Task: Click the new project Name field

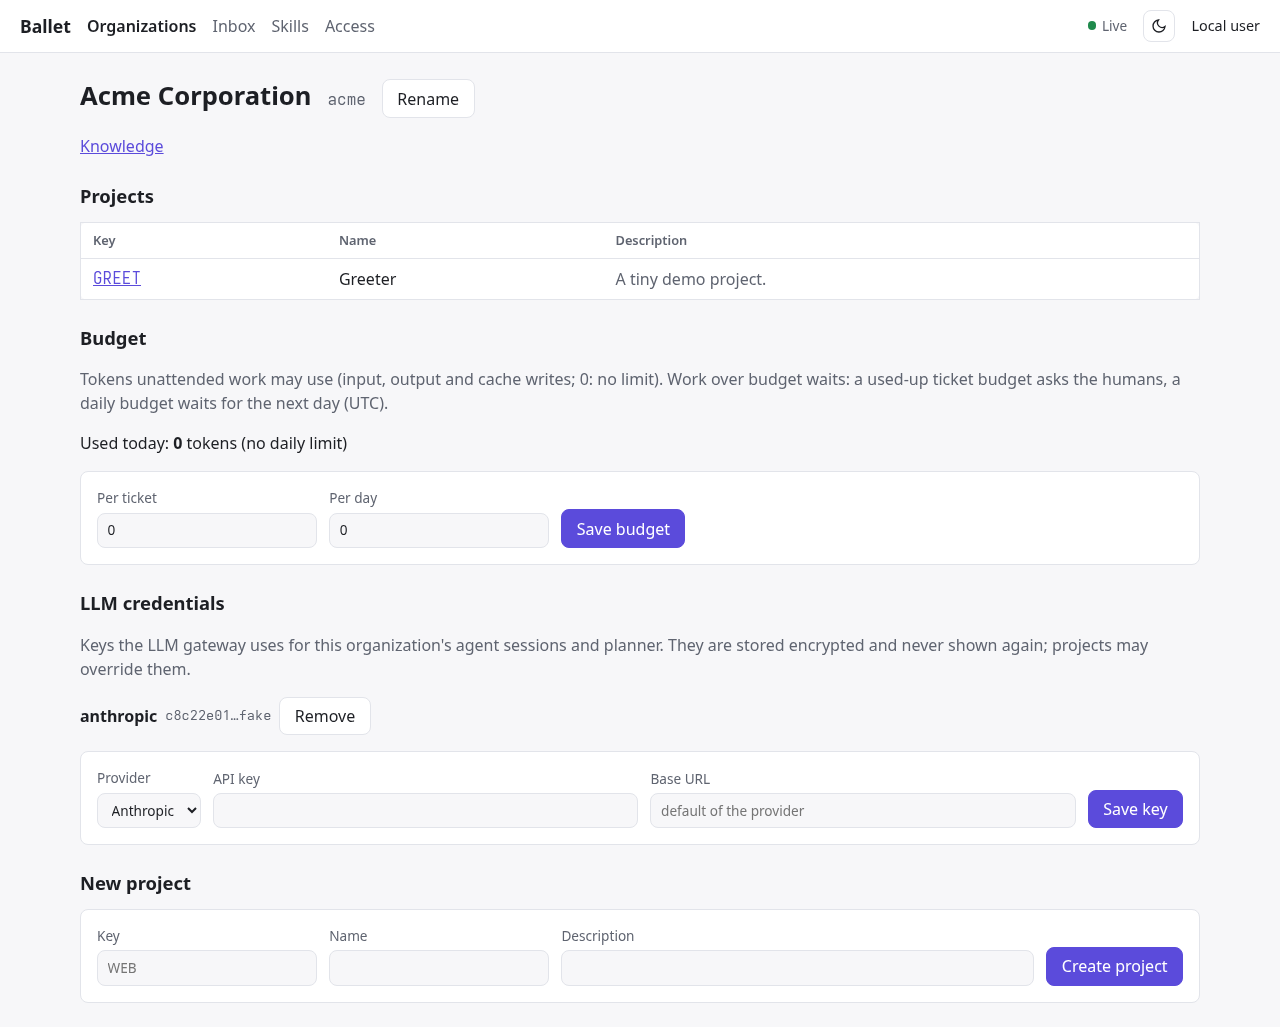Action: point(439,968)
